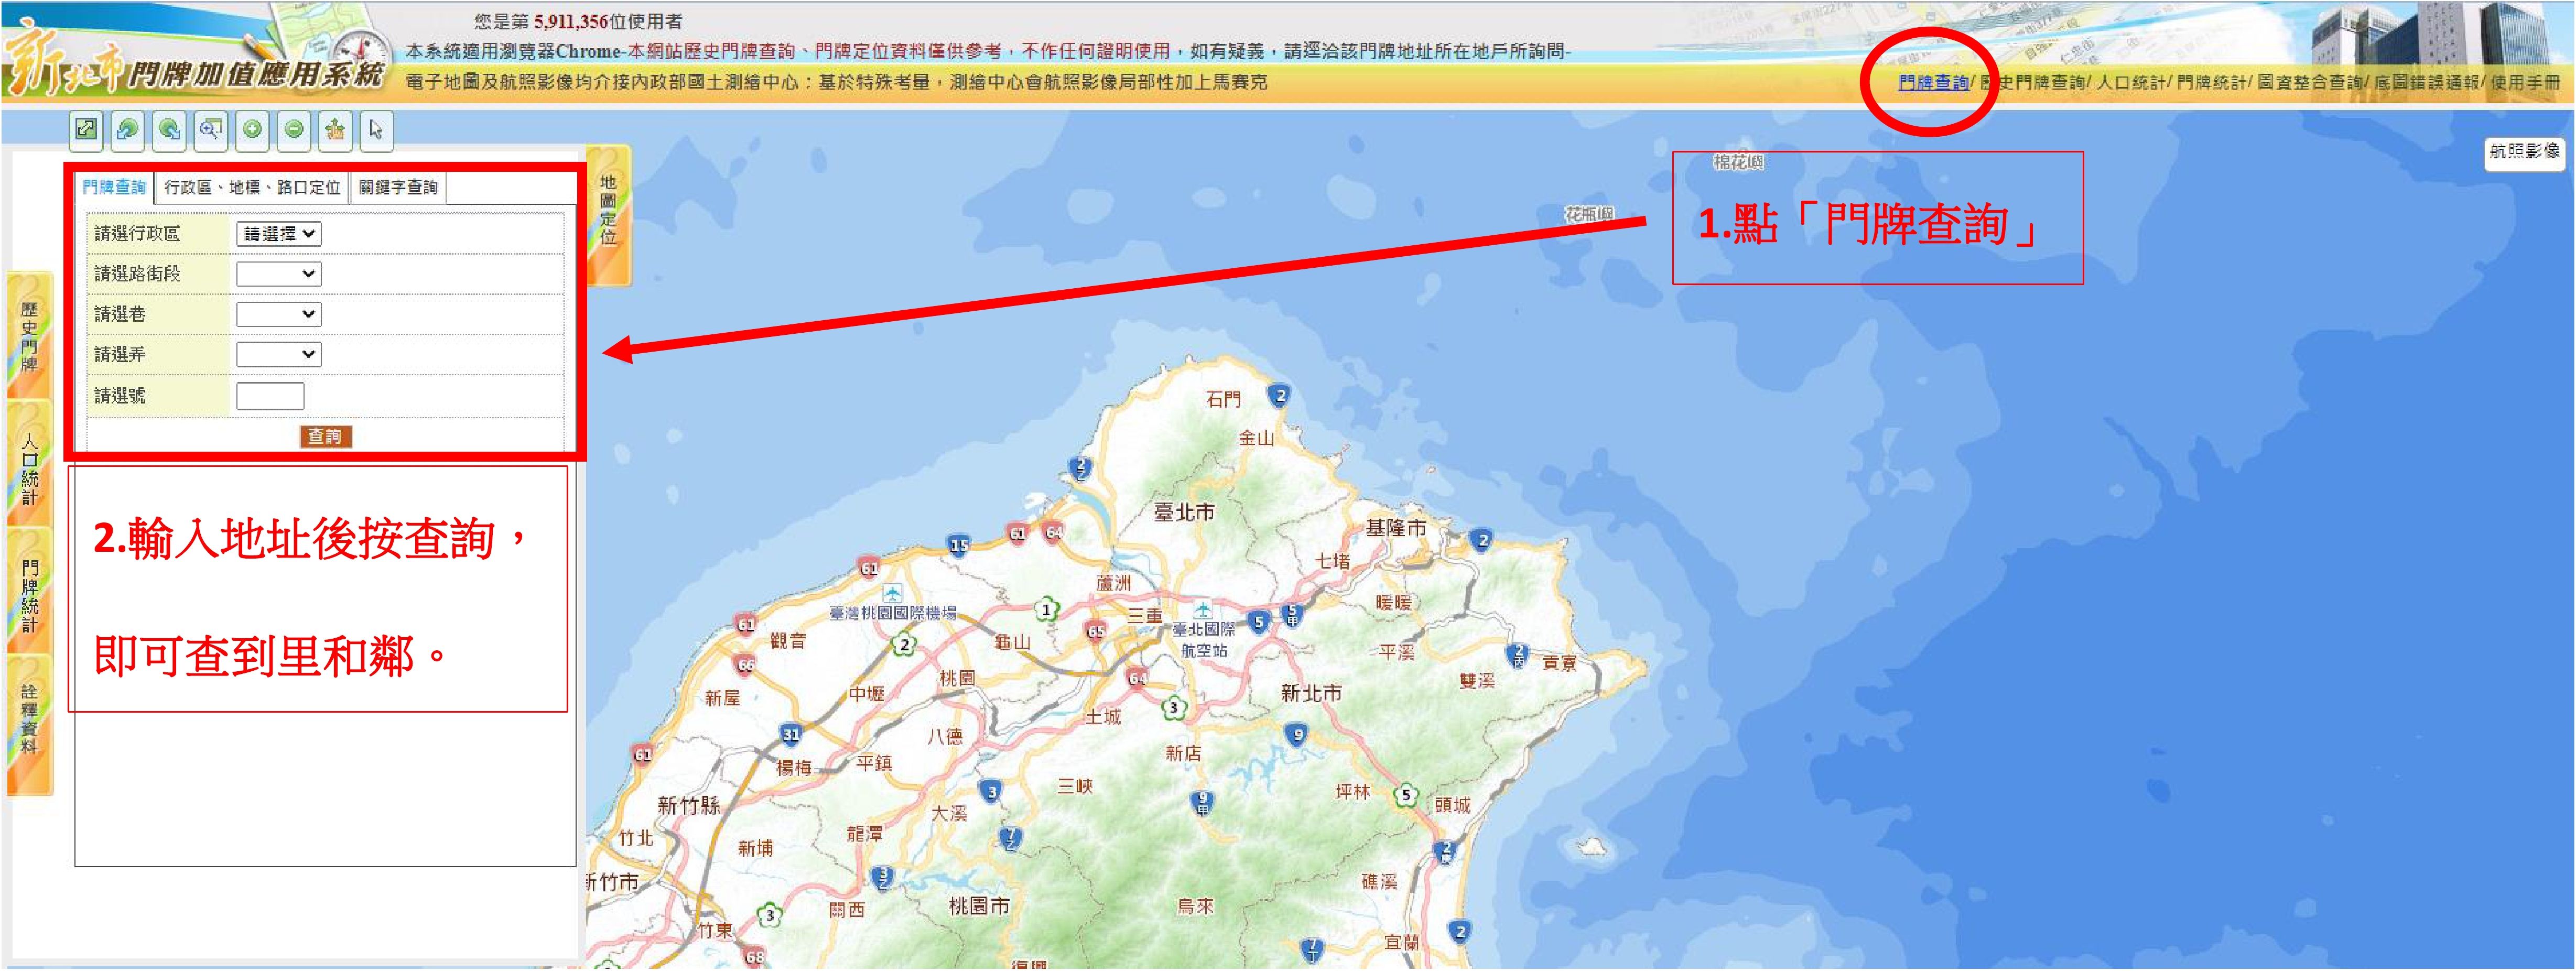2576x971 pixels.
Task: Click the 頭城 label on the map
Action: pos(1453,805)
